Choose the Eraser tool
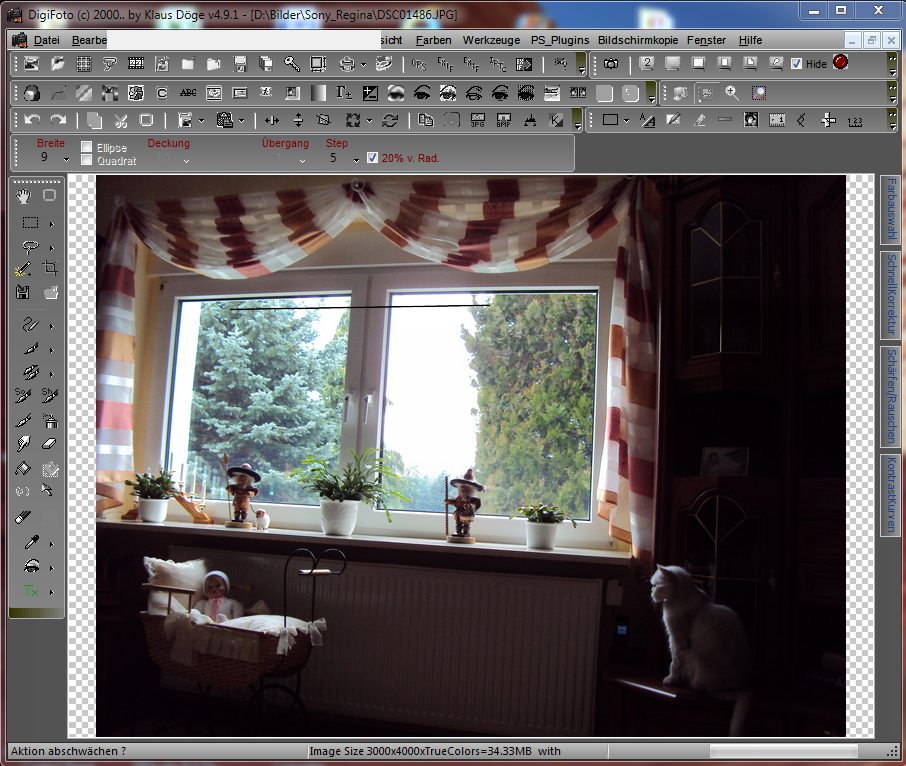Screen dimensions: 906x766 pyautogui.click(x=50, y=443)
